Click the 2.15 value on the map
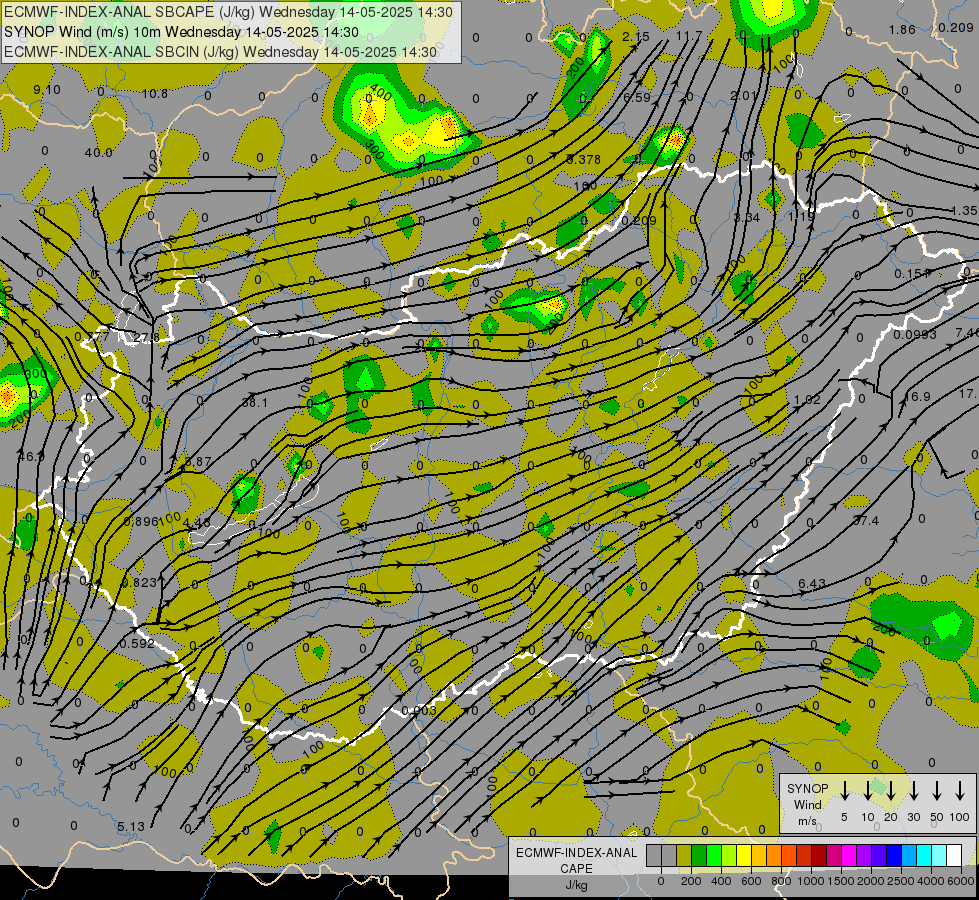The height and width of the screenshot is (900, 979). [636, 37]
